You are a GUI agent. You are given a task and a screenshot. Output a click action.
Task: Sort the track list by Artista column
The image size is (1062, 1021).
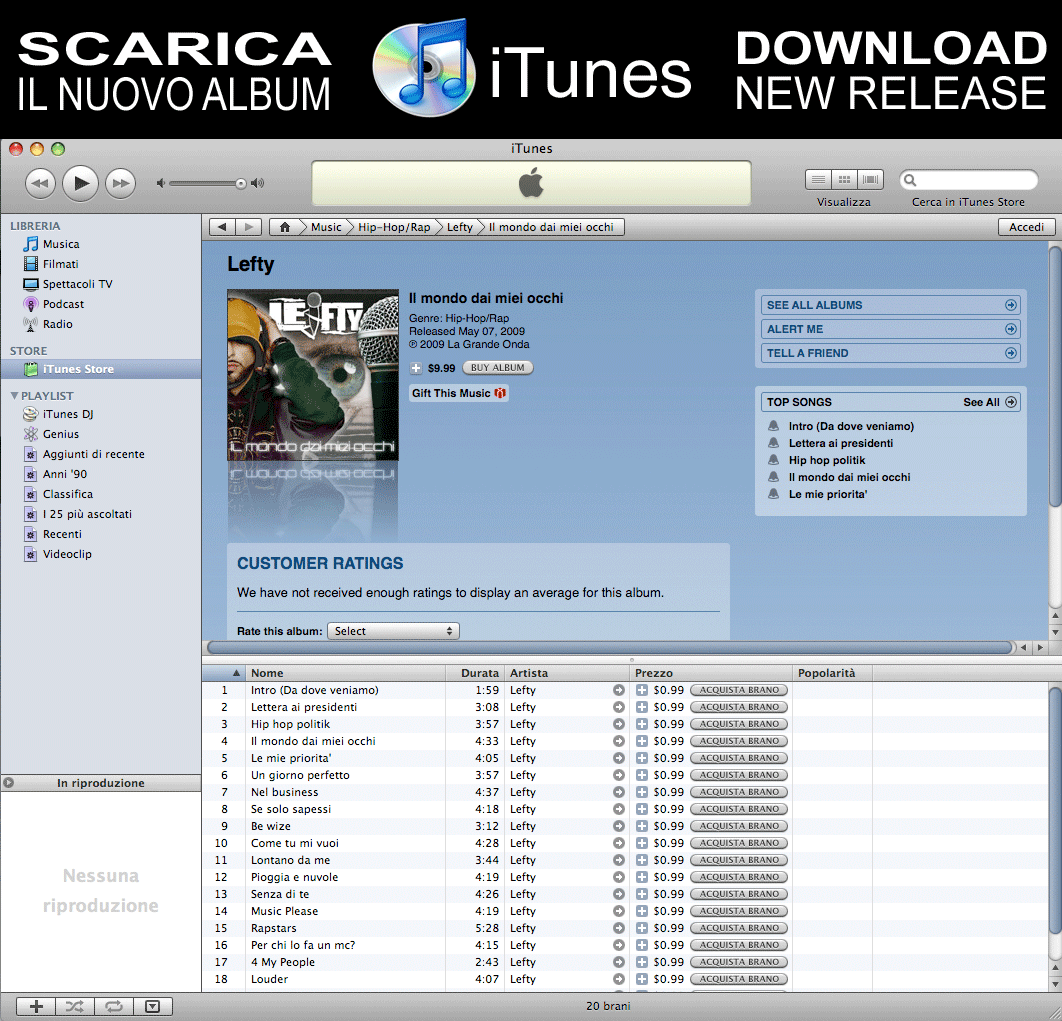pyautogui.click(x=567, y=673)
